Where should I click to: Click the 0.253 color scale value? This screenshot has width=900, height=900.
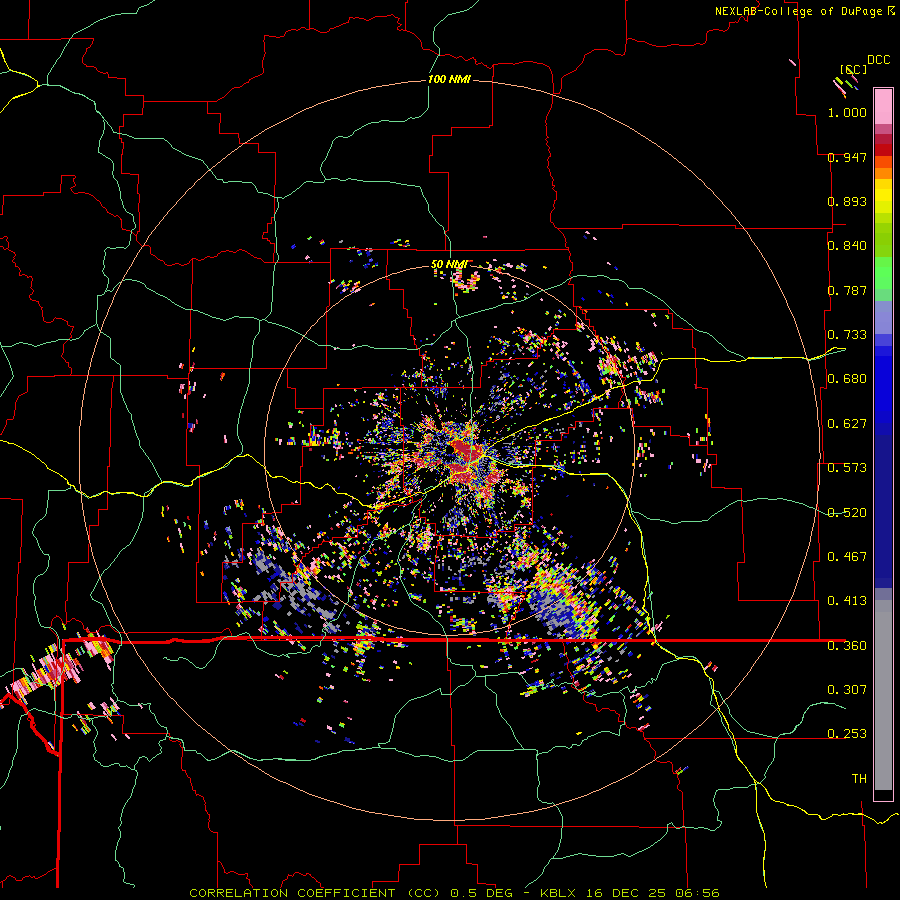point(847,734)
